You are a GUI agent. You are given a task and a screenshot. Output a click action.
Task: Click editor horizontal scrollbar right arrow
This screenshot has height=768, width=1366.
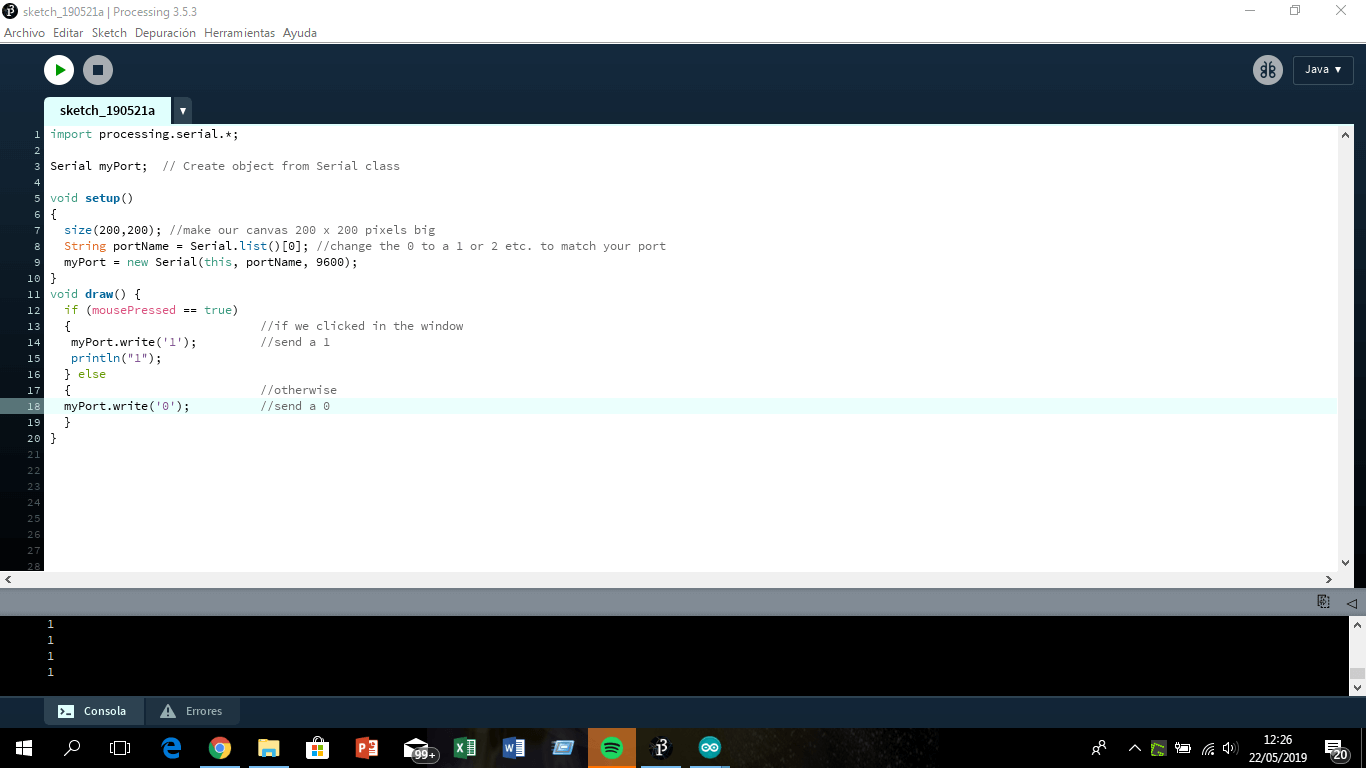[x=1329, y=579]
